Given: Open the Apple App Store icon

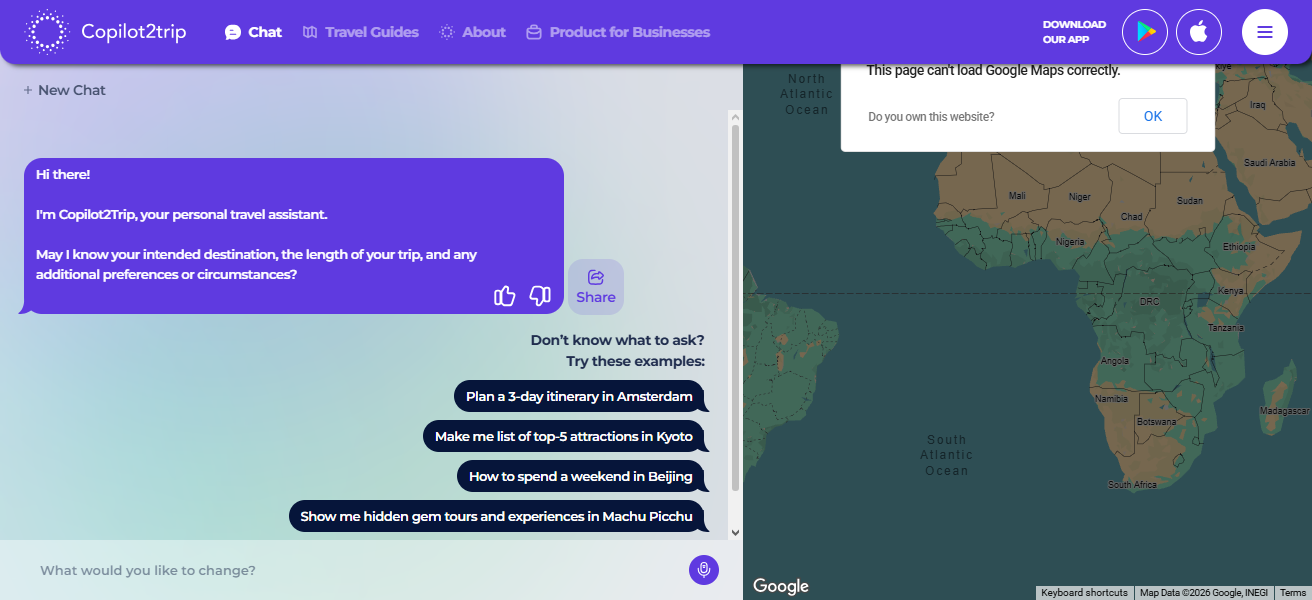Looking at the screenshot, I should tap(1199, 32).
